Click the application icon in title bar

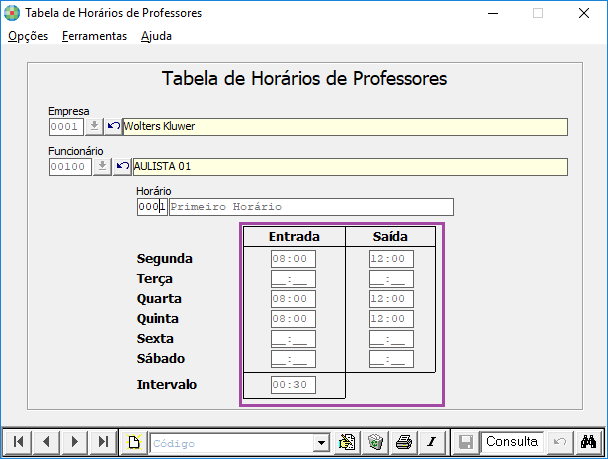coord(12,13)
